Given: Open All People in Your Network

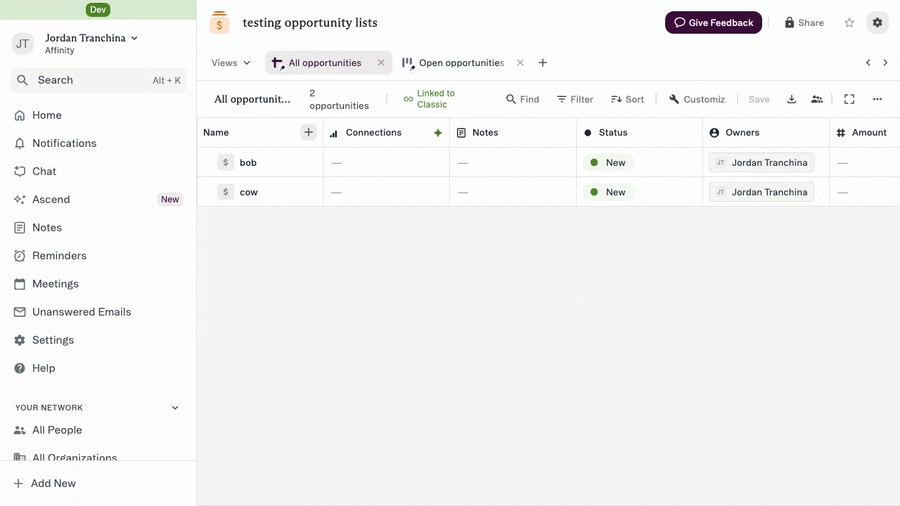Looking at the screenshot, I should click(49, 430).
